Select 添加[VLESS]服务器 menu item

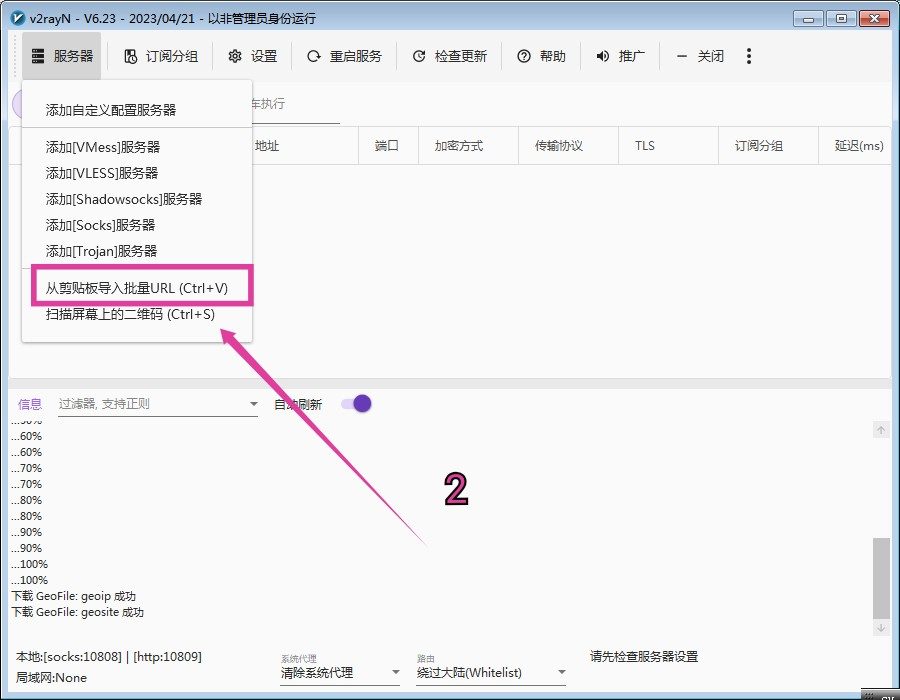(137, 173)
